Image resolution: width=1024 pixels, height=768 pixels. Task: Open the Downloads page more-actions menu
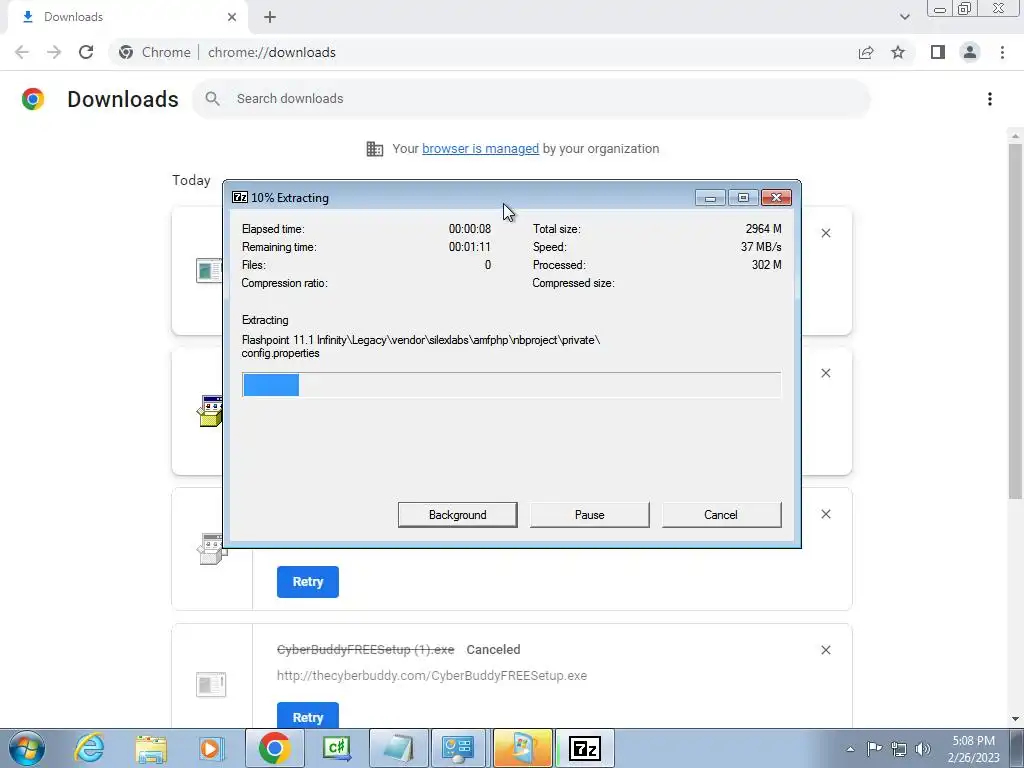pyautogui.click(x=989, y=99)
